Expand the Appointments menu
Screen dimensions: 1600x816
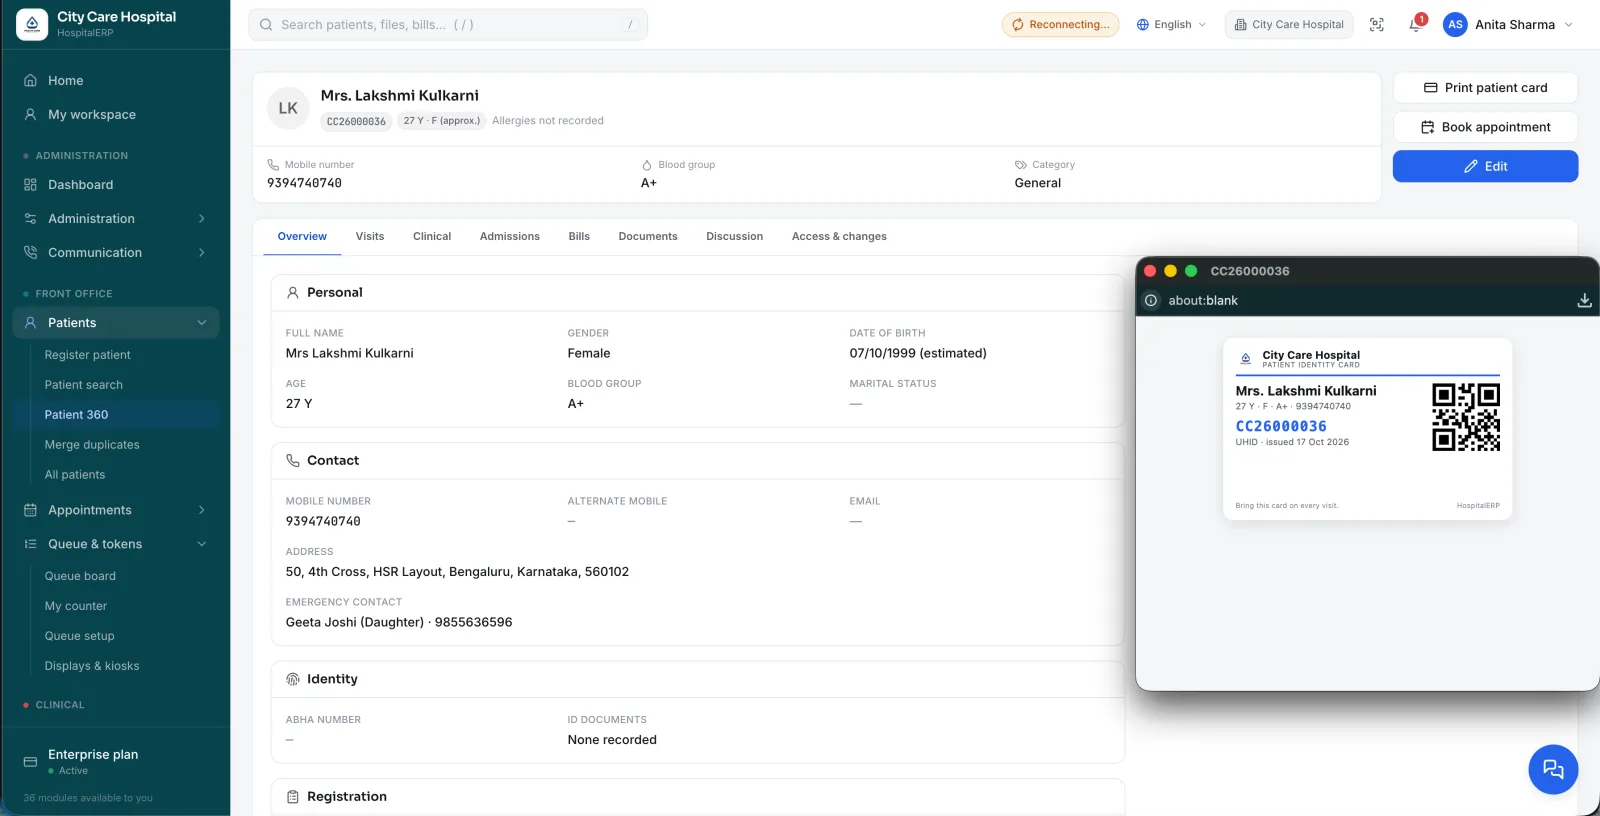[x=115, y=510]
